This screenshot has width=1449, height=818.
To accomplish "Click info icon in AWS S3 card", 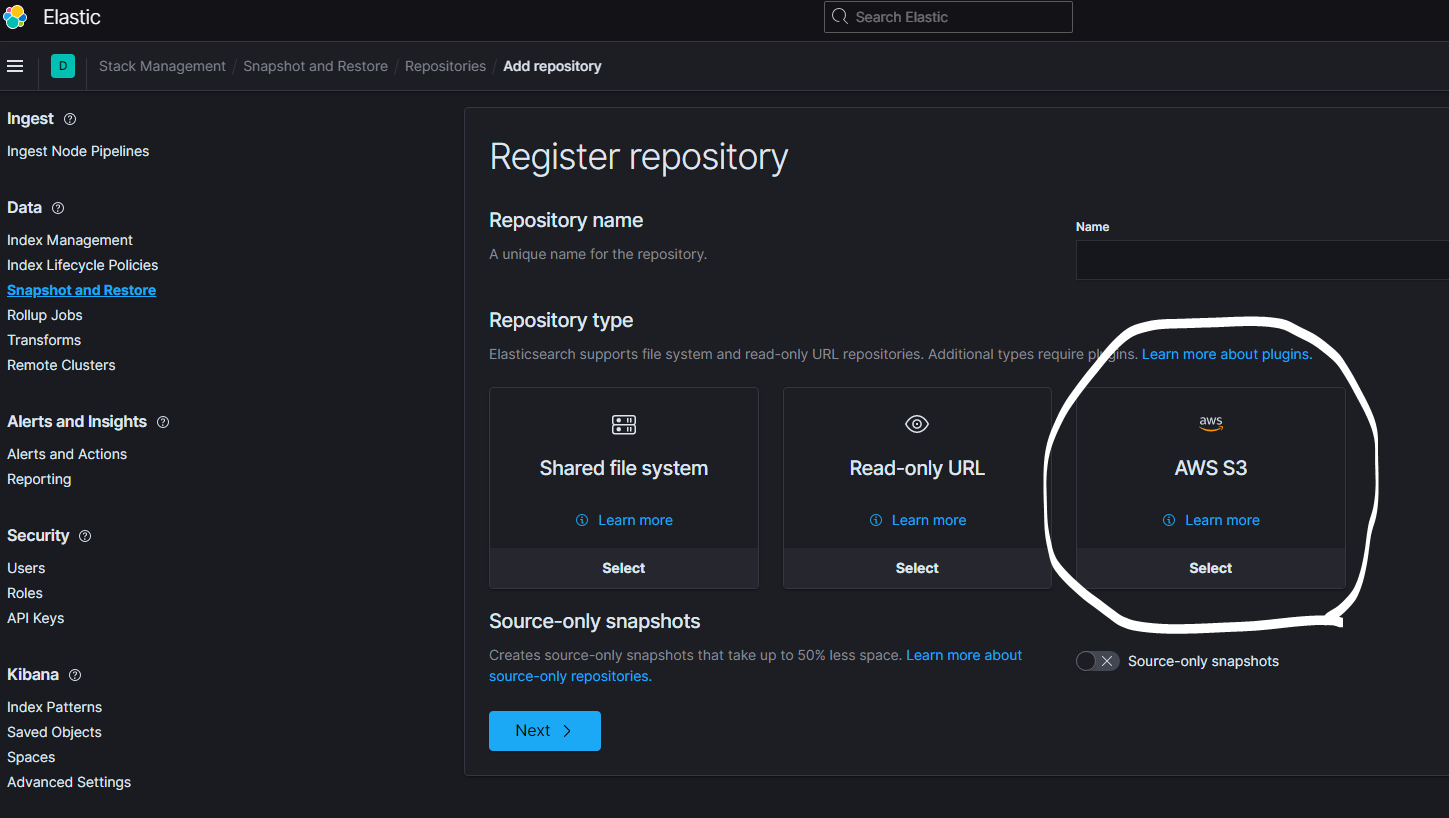I will point(1169,520).
